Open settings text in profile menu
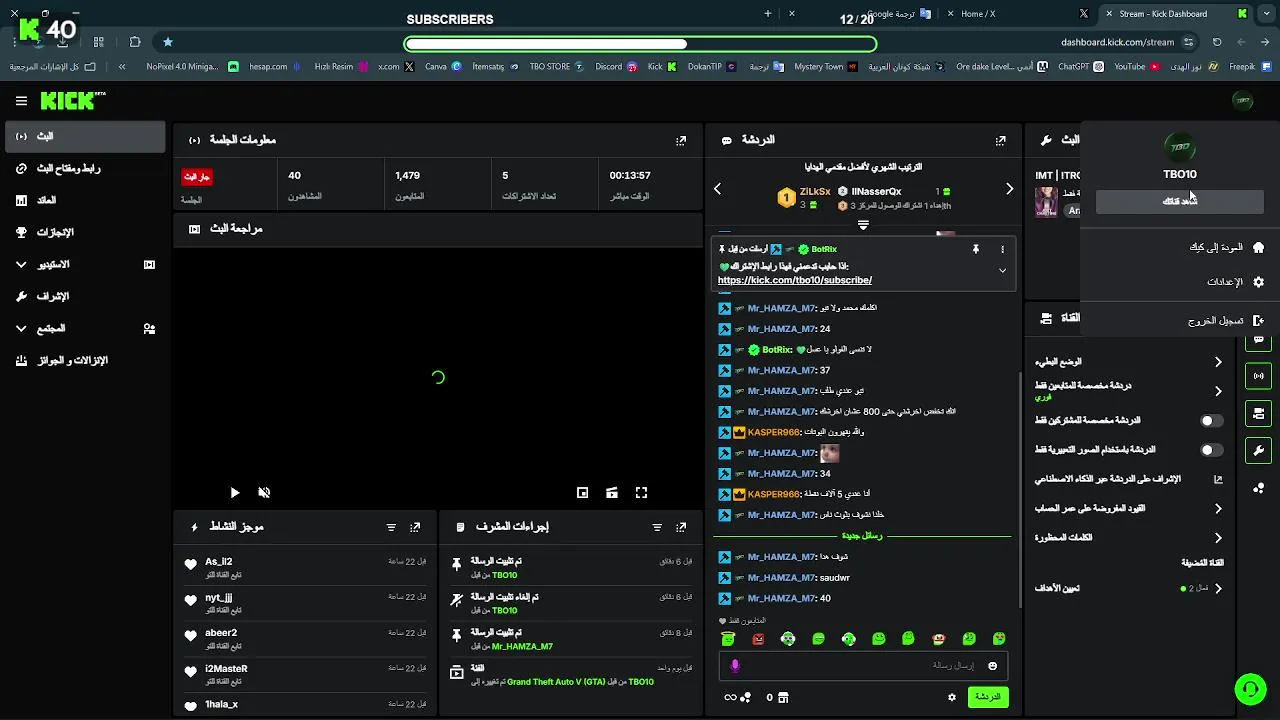 1225,282
